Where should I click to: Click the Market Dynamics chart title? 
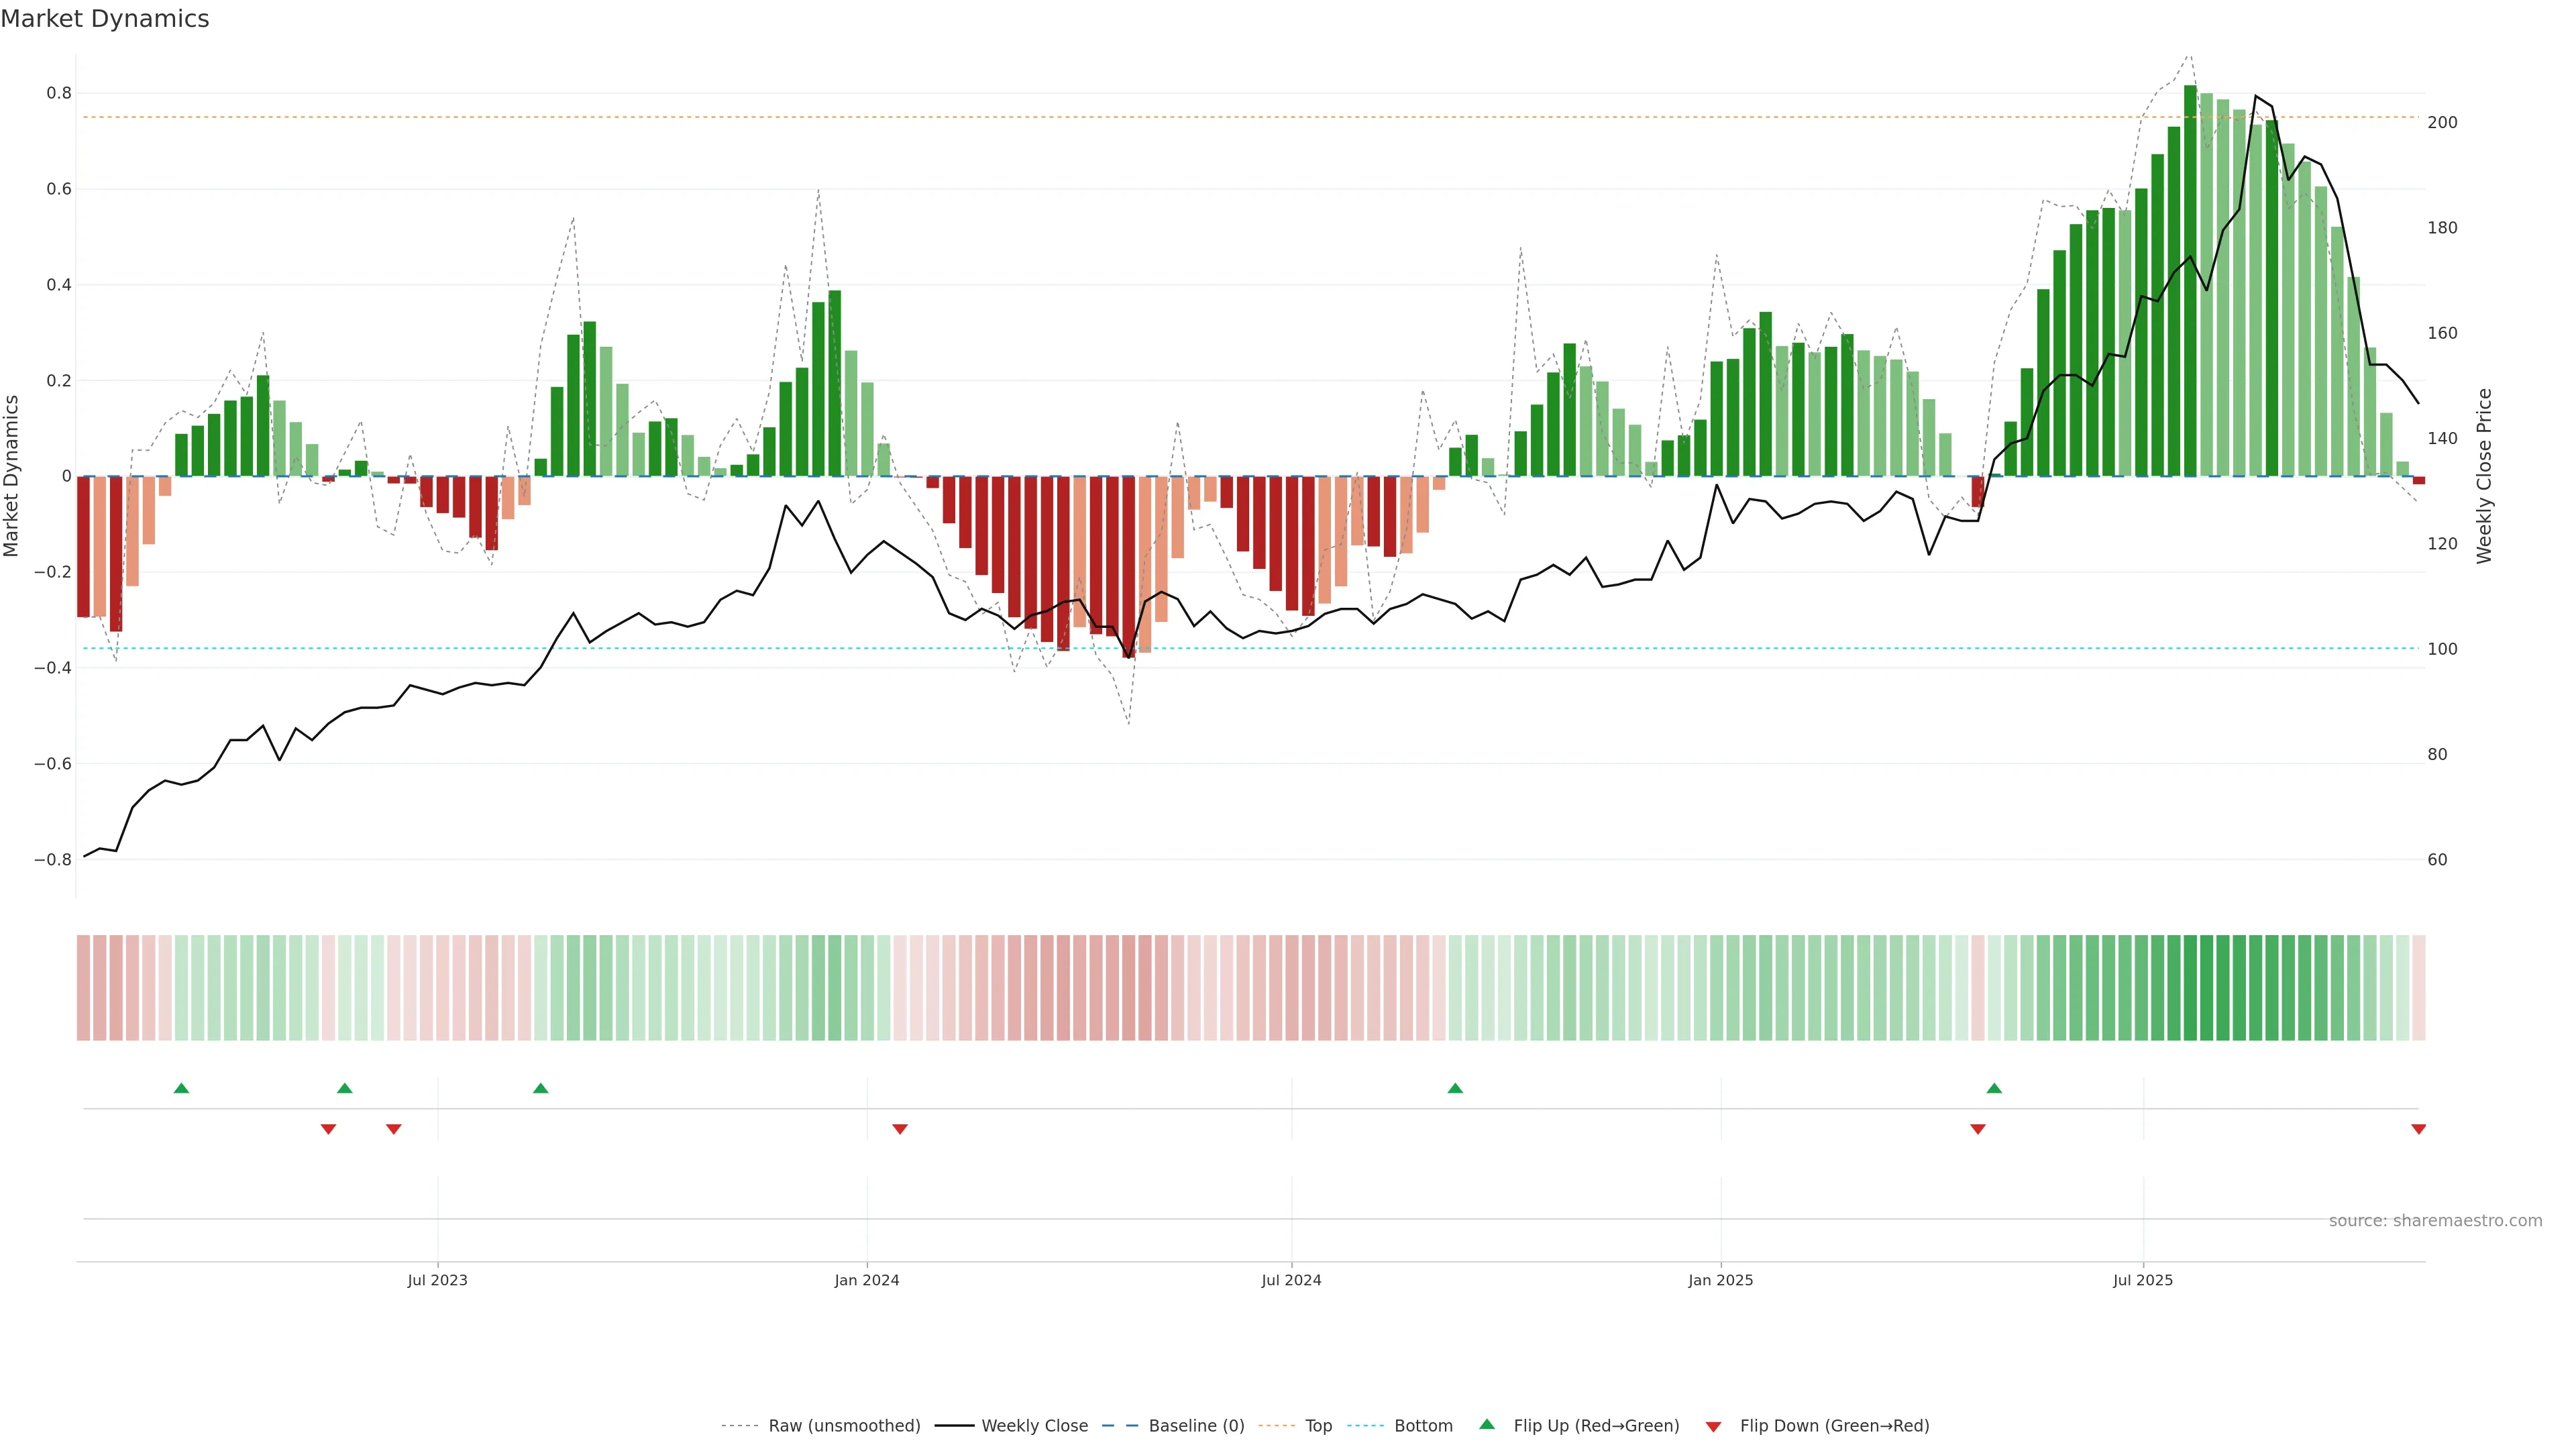(x=105, y=19)
